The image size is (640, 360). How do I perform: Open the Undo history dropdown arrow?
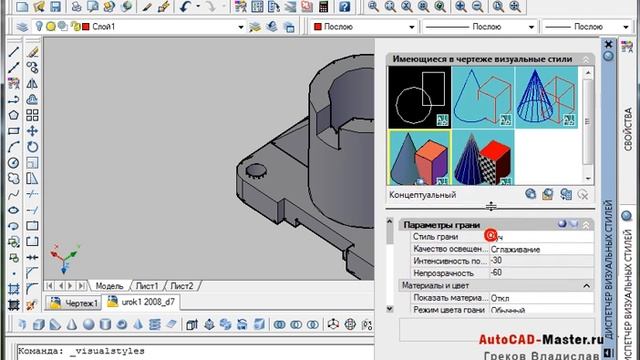(x=198, y=6)
